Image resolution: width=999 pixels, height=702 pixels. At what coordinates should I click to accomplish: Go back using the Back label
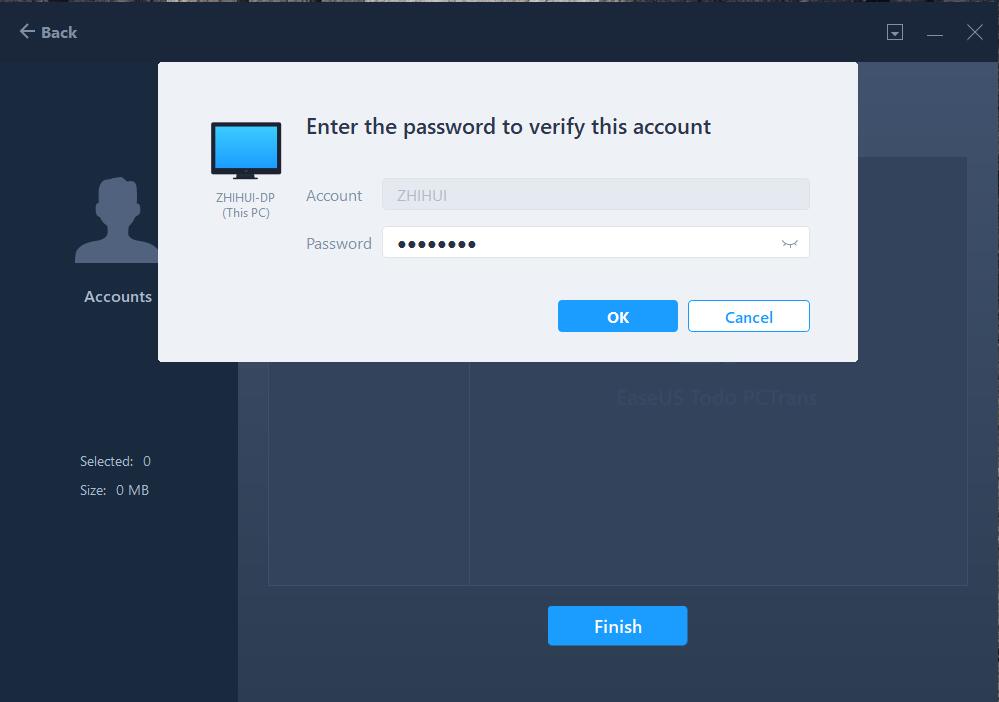pyautogui.click(x=59, y=32)
